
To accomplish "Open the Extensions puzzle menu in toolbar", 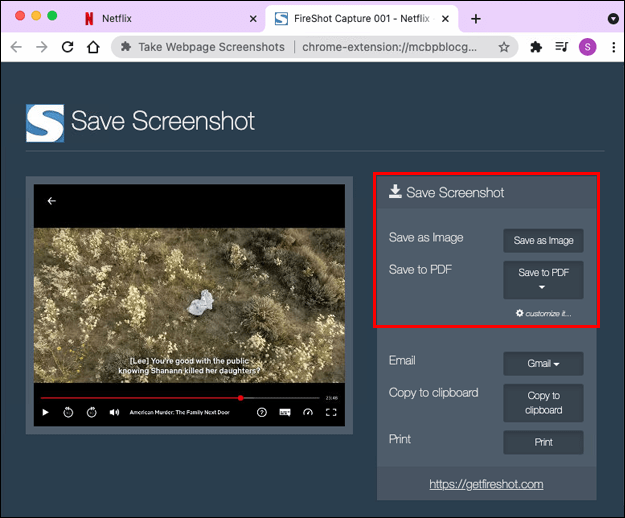I will (536, 47).
